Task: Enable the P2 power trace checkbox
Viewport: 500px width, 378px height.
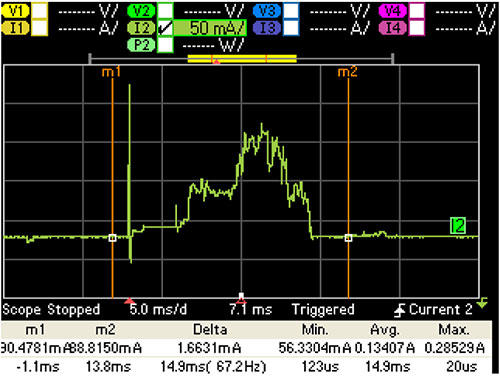Action: pyautogui.click(x=165, y=45)
